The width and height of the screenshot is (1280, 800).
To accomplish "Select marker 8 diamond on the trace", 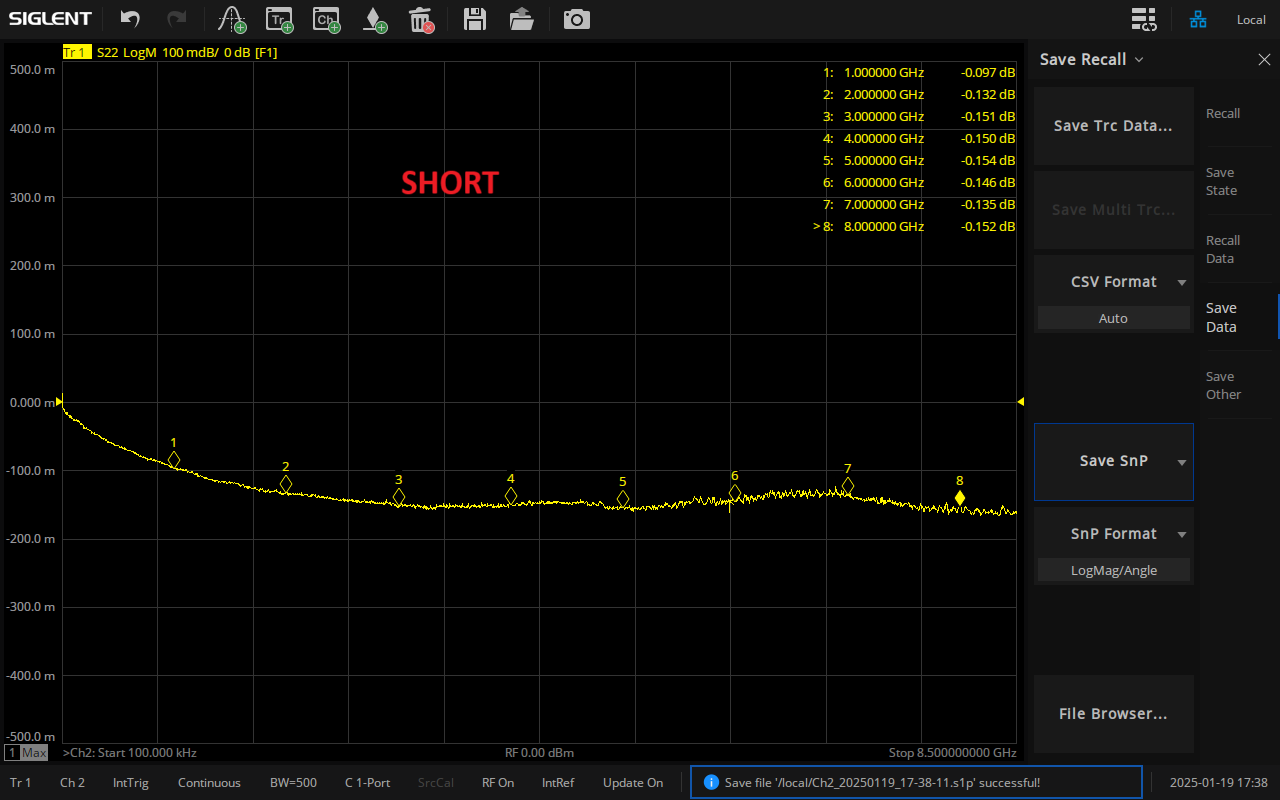I will point(959,498).
